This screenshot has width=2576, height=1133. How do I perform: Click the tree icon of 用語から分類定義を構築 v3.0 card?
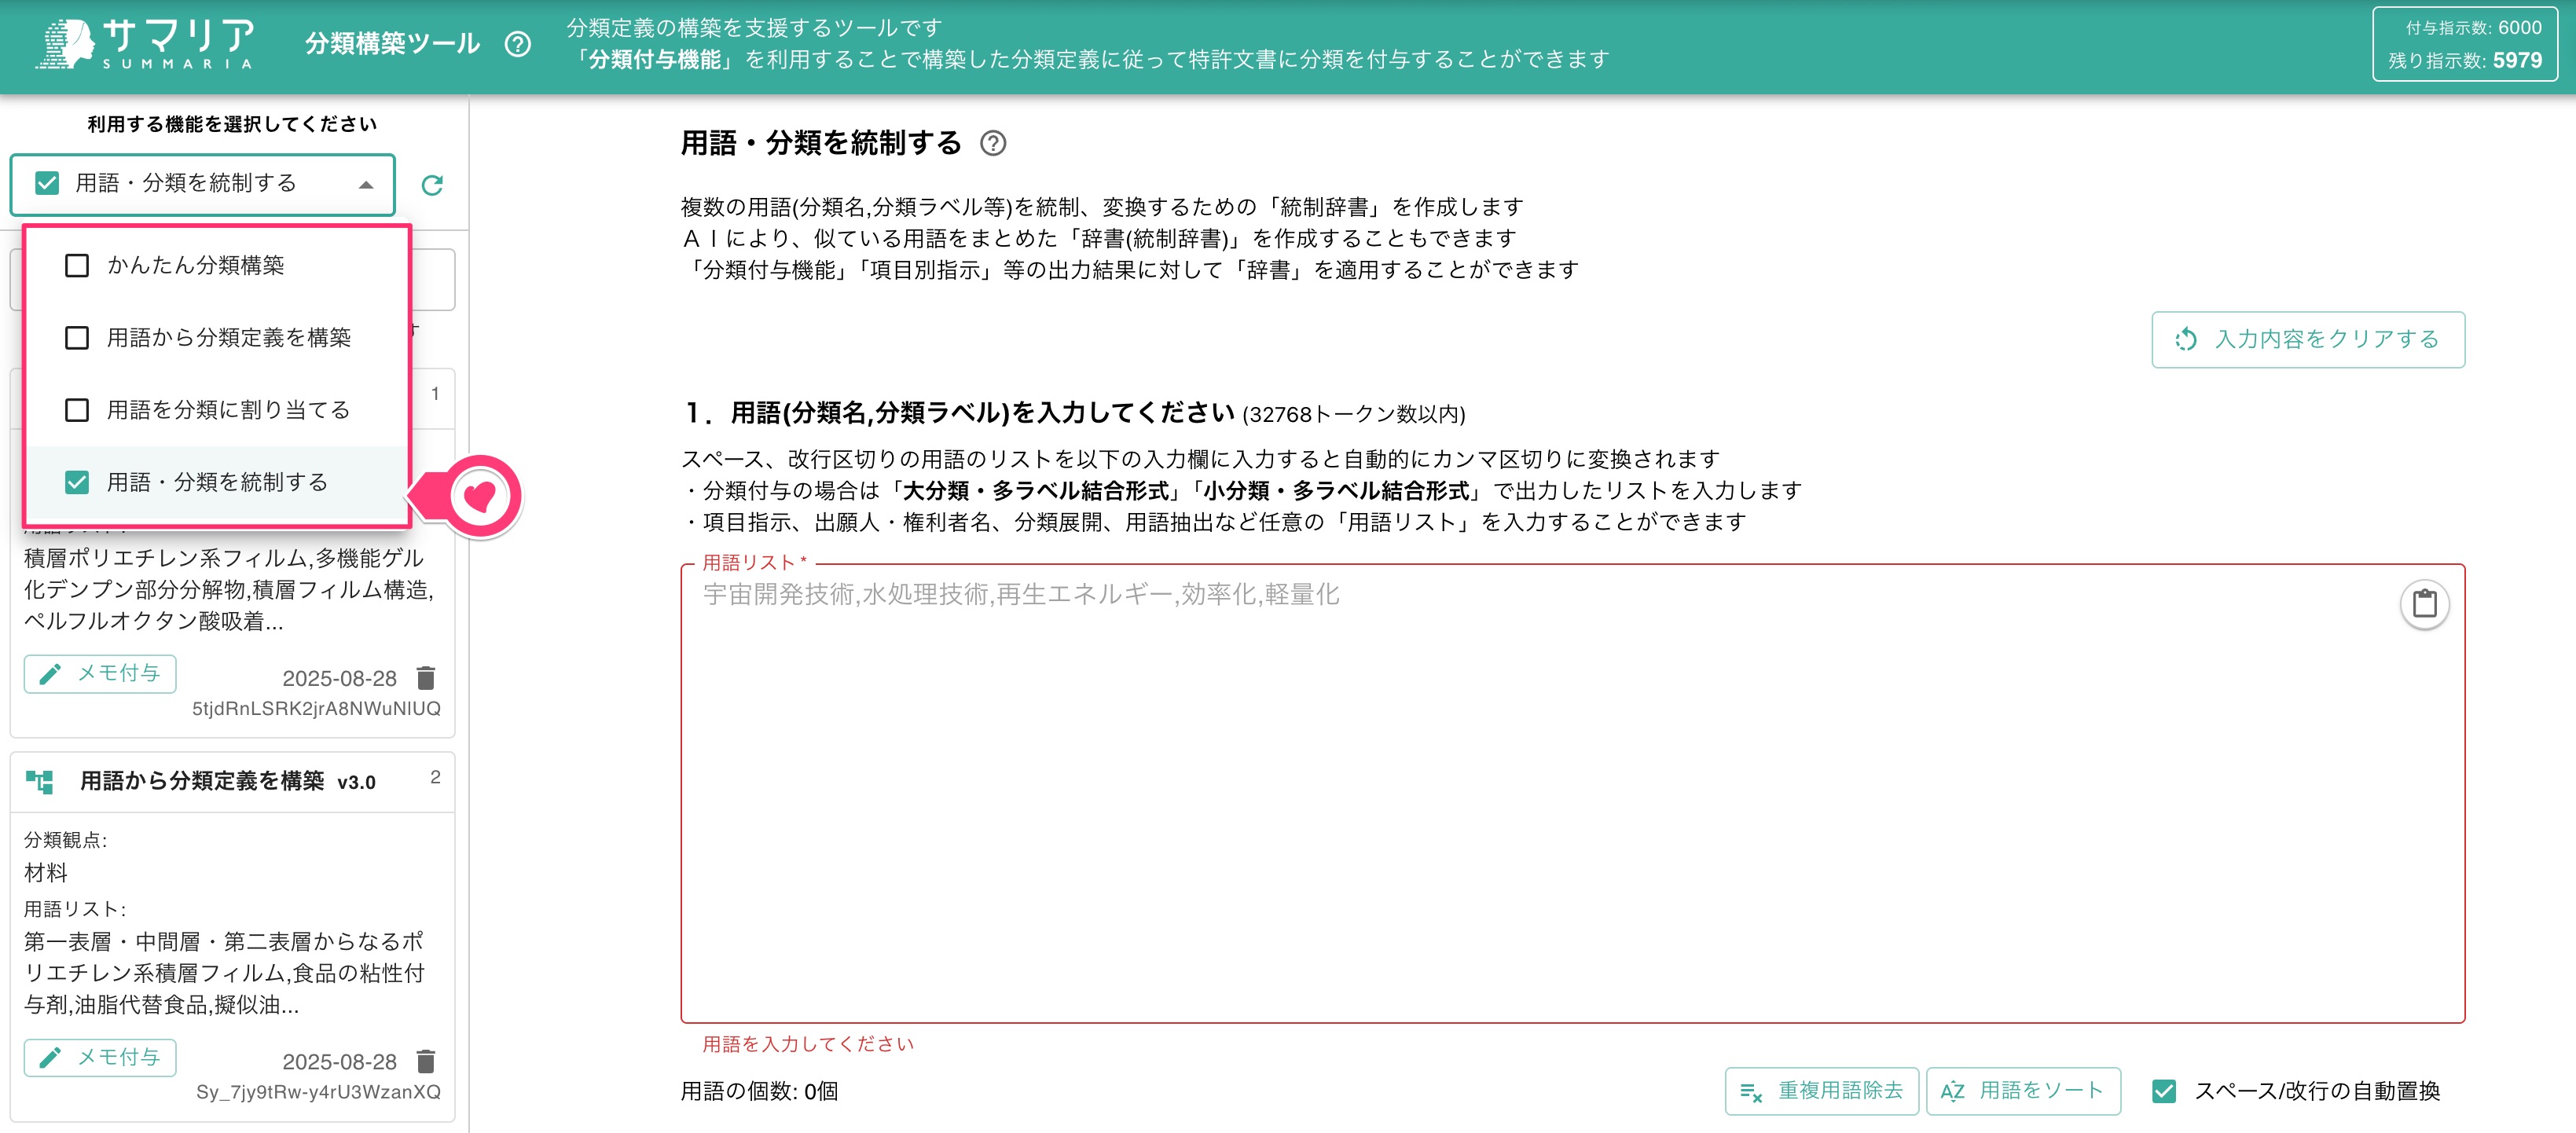[40, 781]
